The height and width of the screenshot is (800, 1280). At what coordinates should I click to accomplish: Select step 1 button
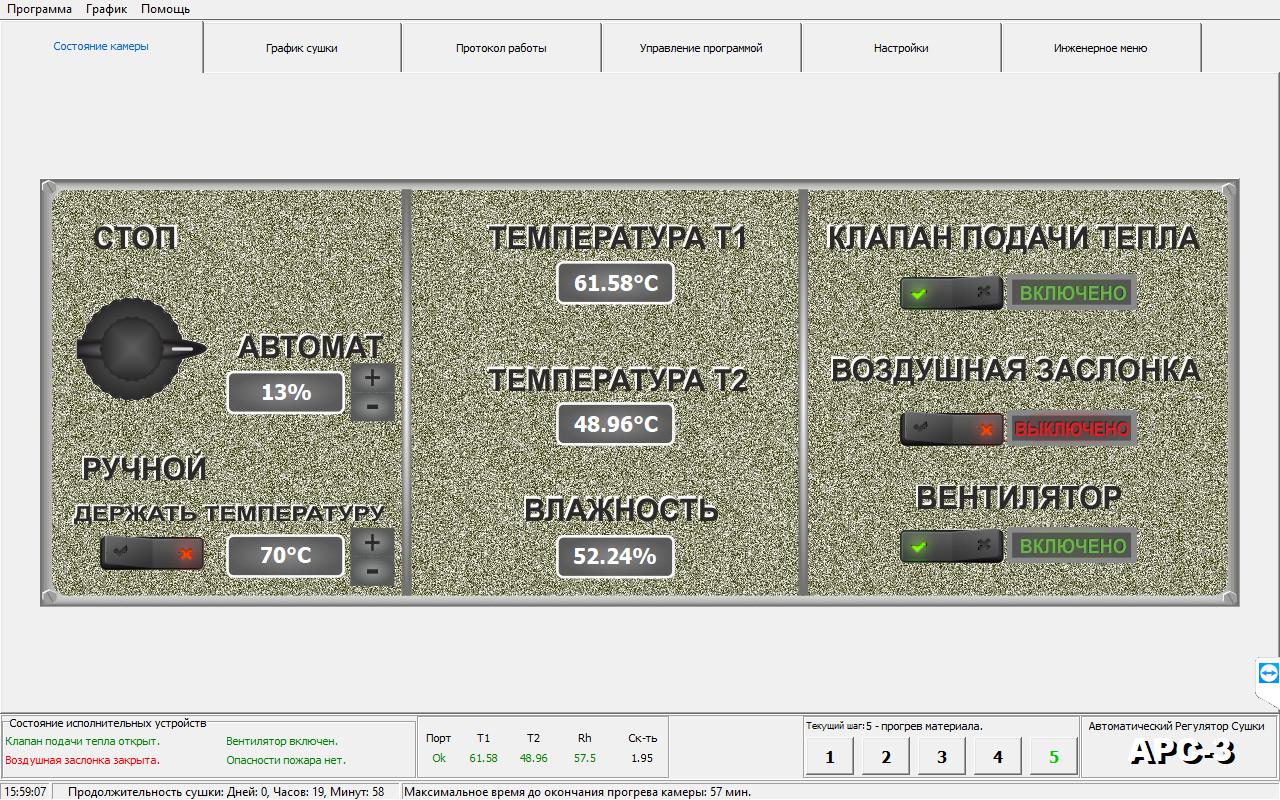pyautogui.click(x=830, y=756)
